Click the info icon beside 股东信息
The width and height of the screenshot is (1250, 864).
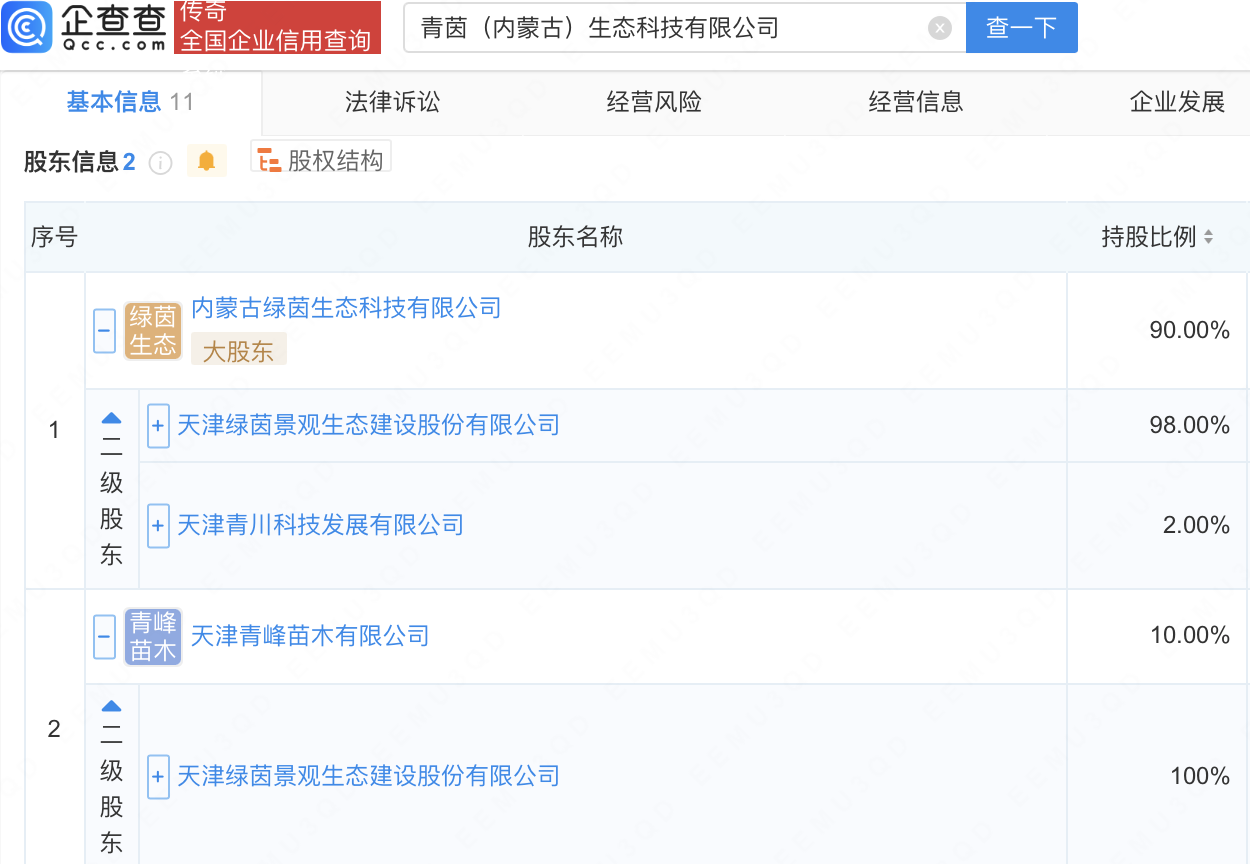(161, 162)
